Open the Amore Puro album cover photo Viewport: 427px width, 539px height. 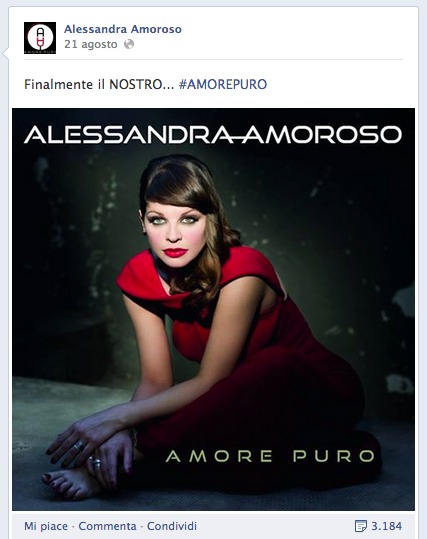[214, 309]
